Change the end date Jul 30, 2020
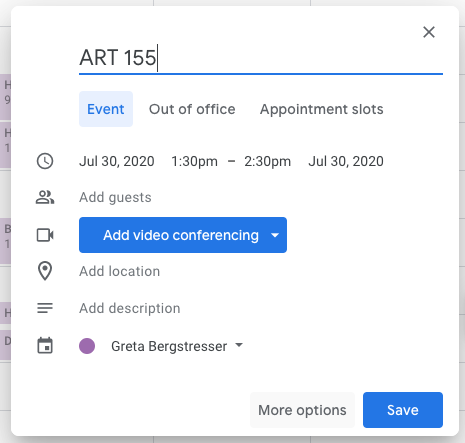 click(x=346, y=161)
